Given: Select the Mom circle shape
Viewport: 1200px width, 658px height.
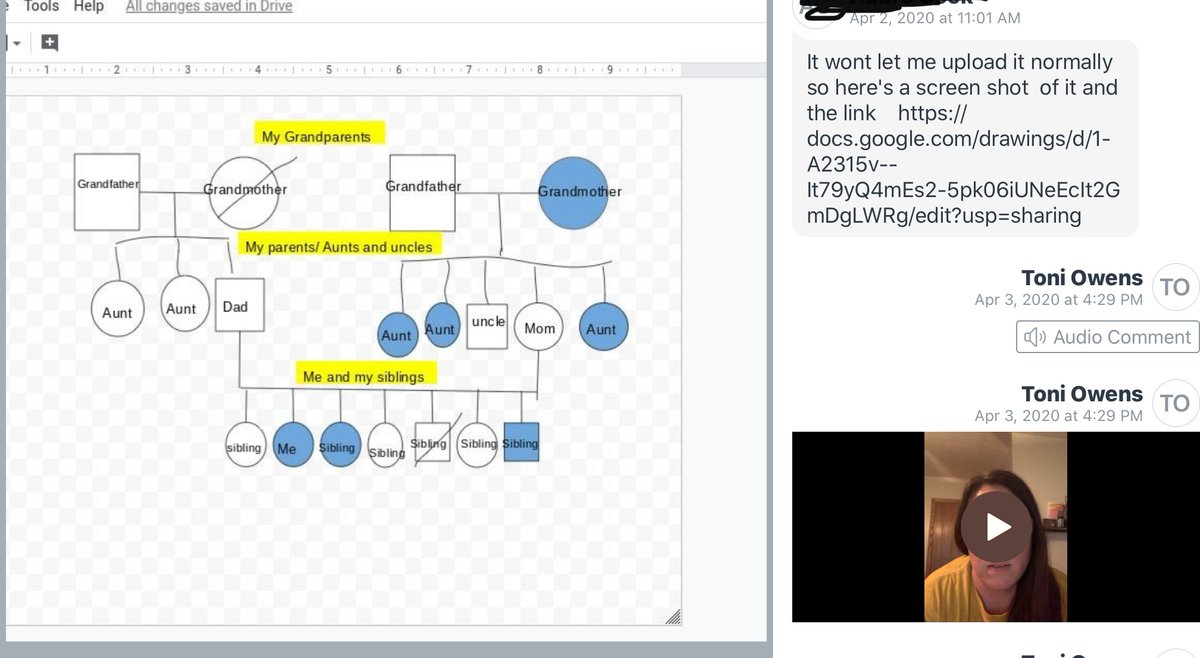Looking at the screenshot, I should [539, 327].
